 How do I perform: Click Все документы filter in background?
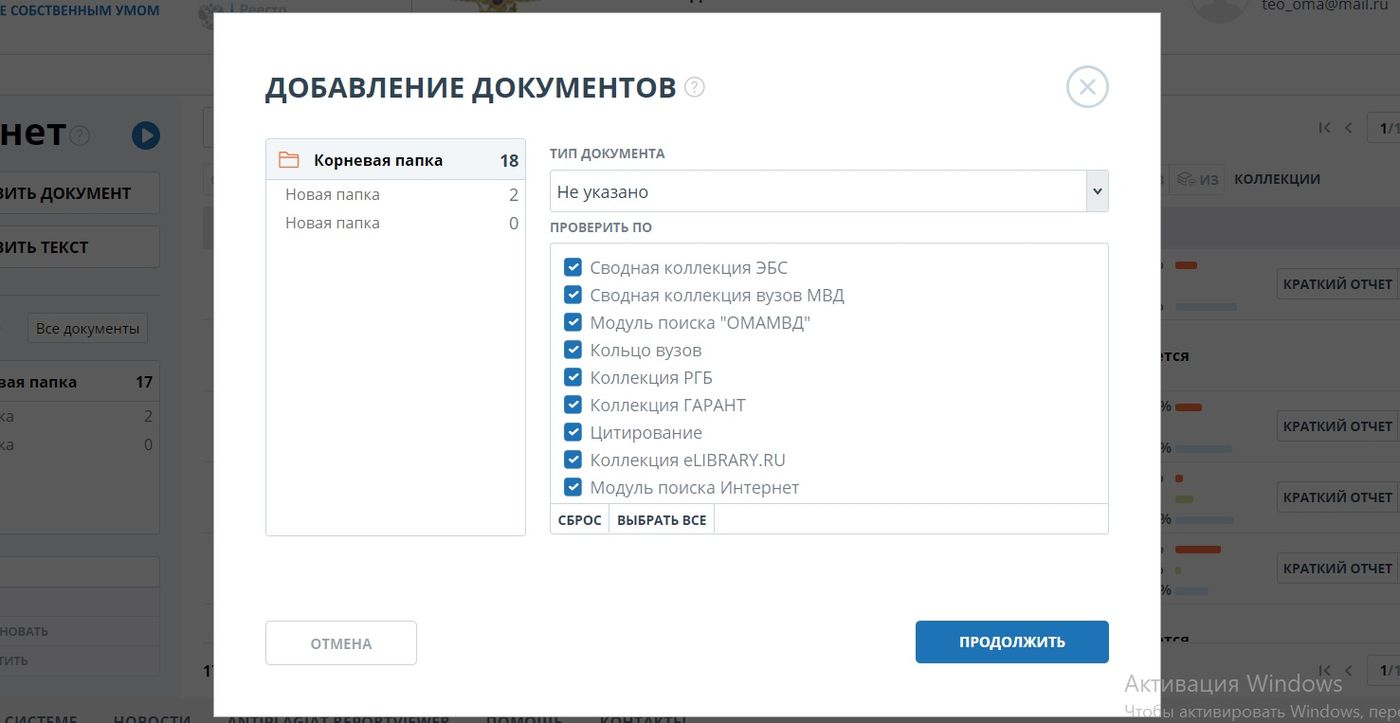[87, 328]
